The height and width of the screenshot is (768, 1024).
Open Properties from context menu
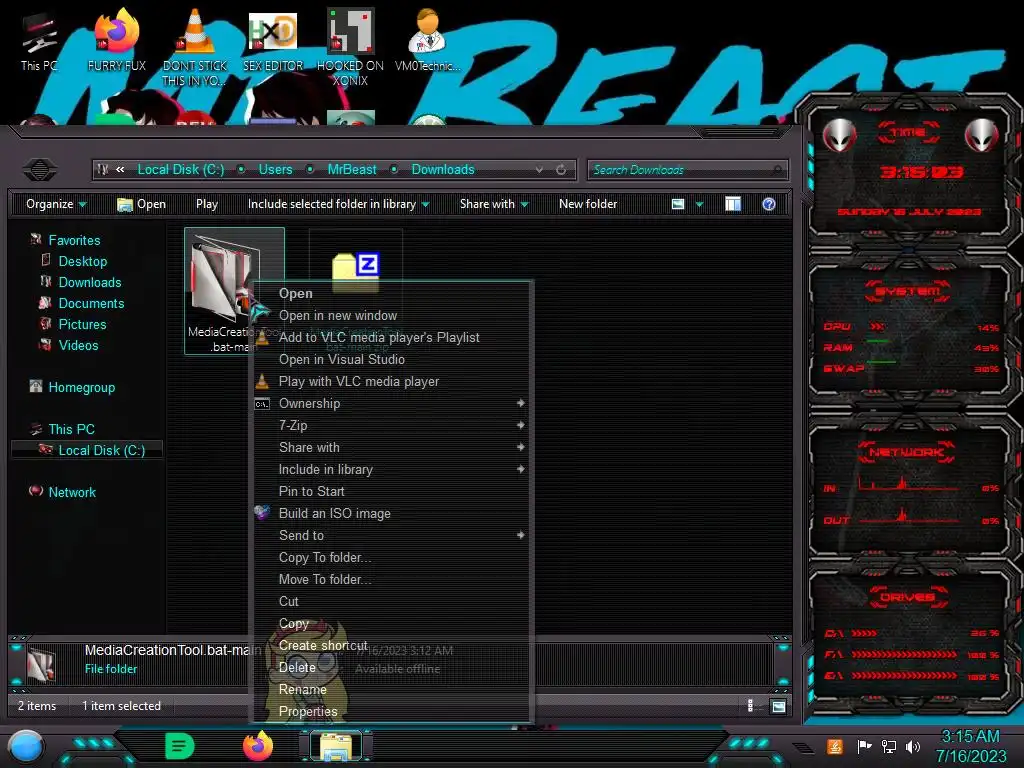click(391, 712)
